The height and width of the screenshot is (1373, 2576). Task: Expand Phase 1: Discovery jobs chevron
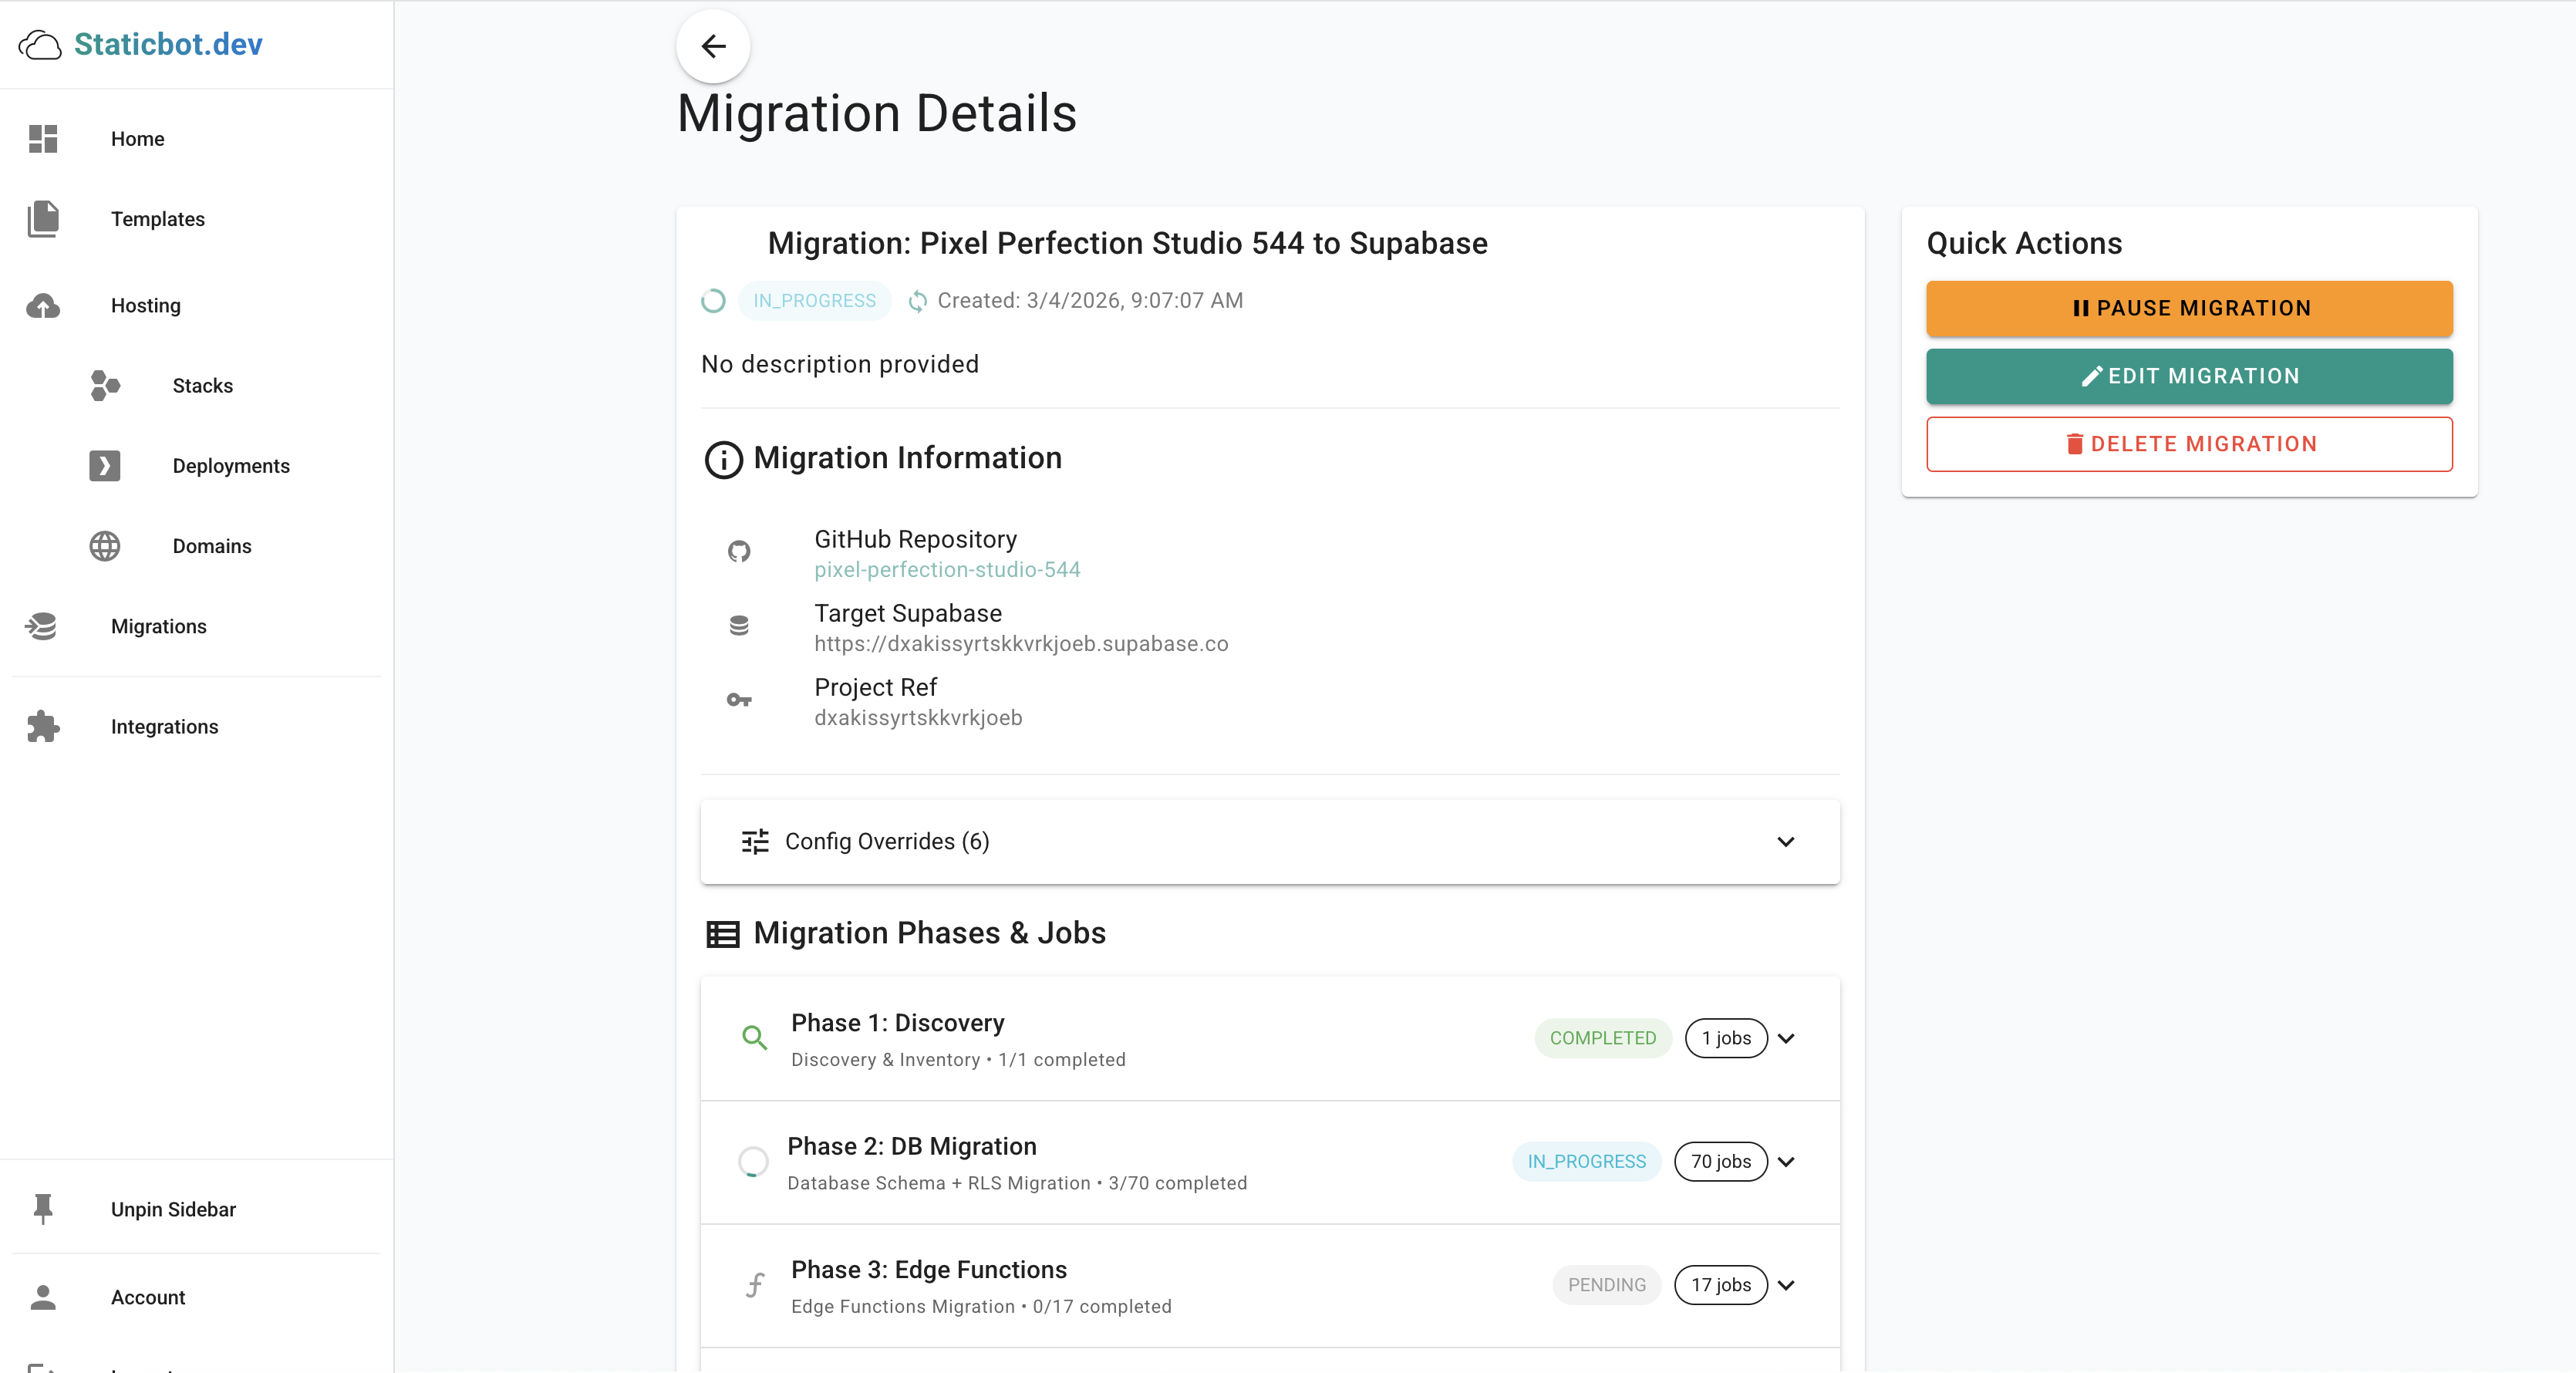[x=1787, y=1038]
